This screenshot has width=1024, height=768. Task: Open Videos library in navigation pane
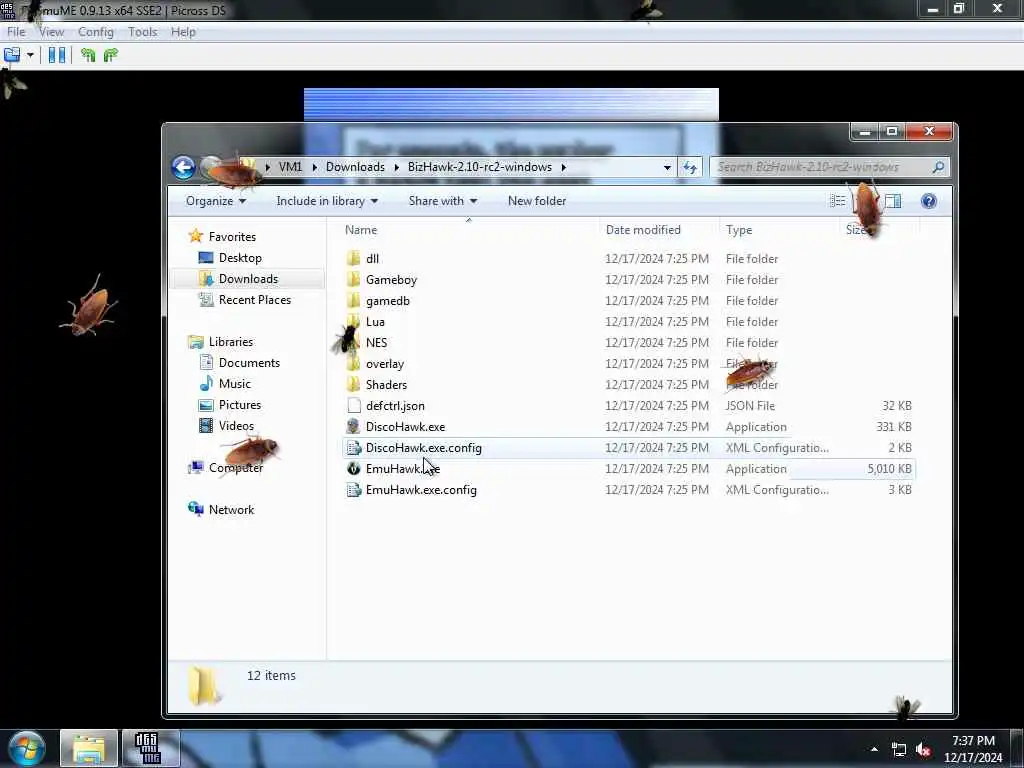click(x=227, y=425)
